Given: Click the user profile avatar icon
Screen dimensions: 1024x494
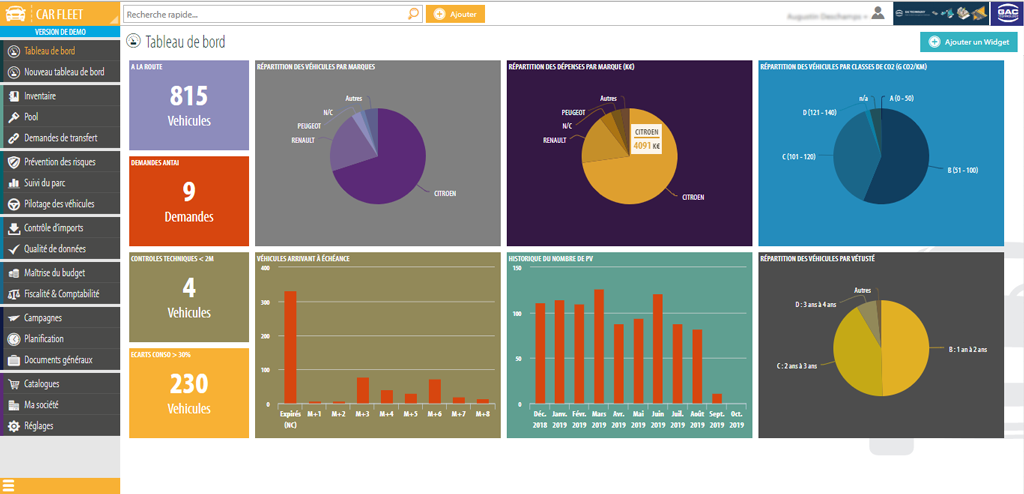Looking at the screenshot, I should click(x=877, y=14).
